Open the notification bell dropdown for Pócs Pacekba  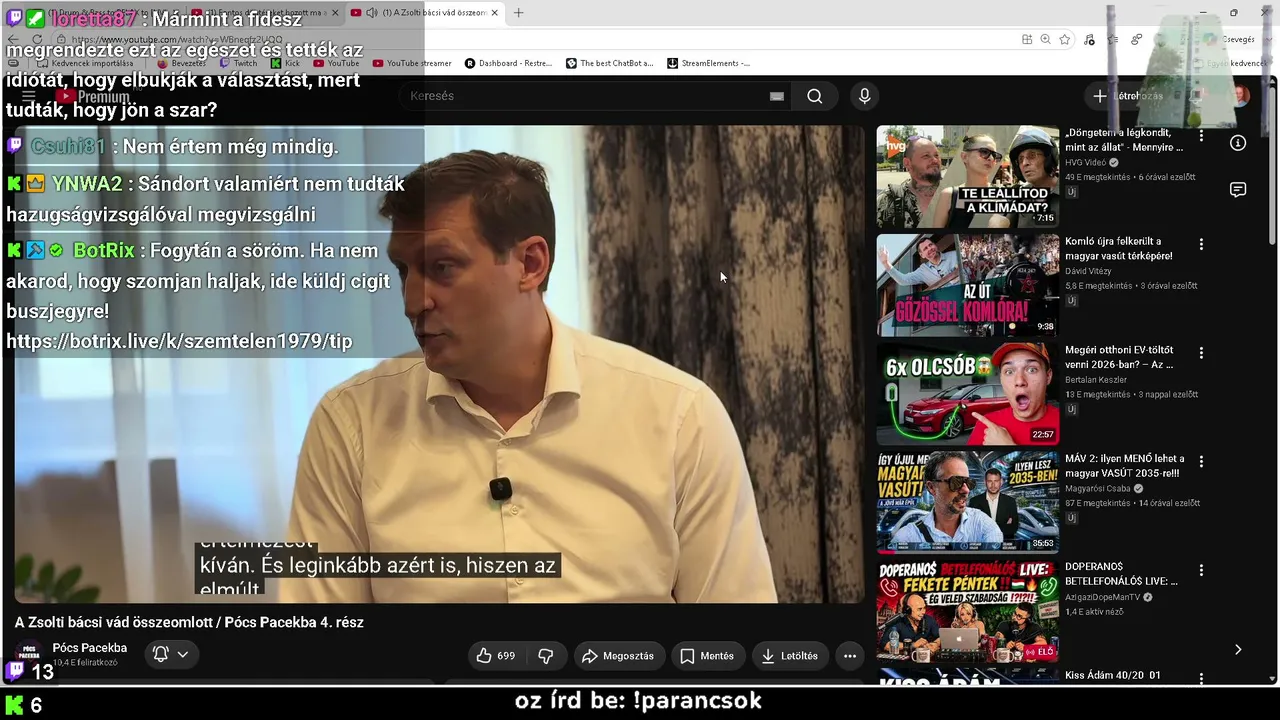point(170,654)
